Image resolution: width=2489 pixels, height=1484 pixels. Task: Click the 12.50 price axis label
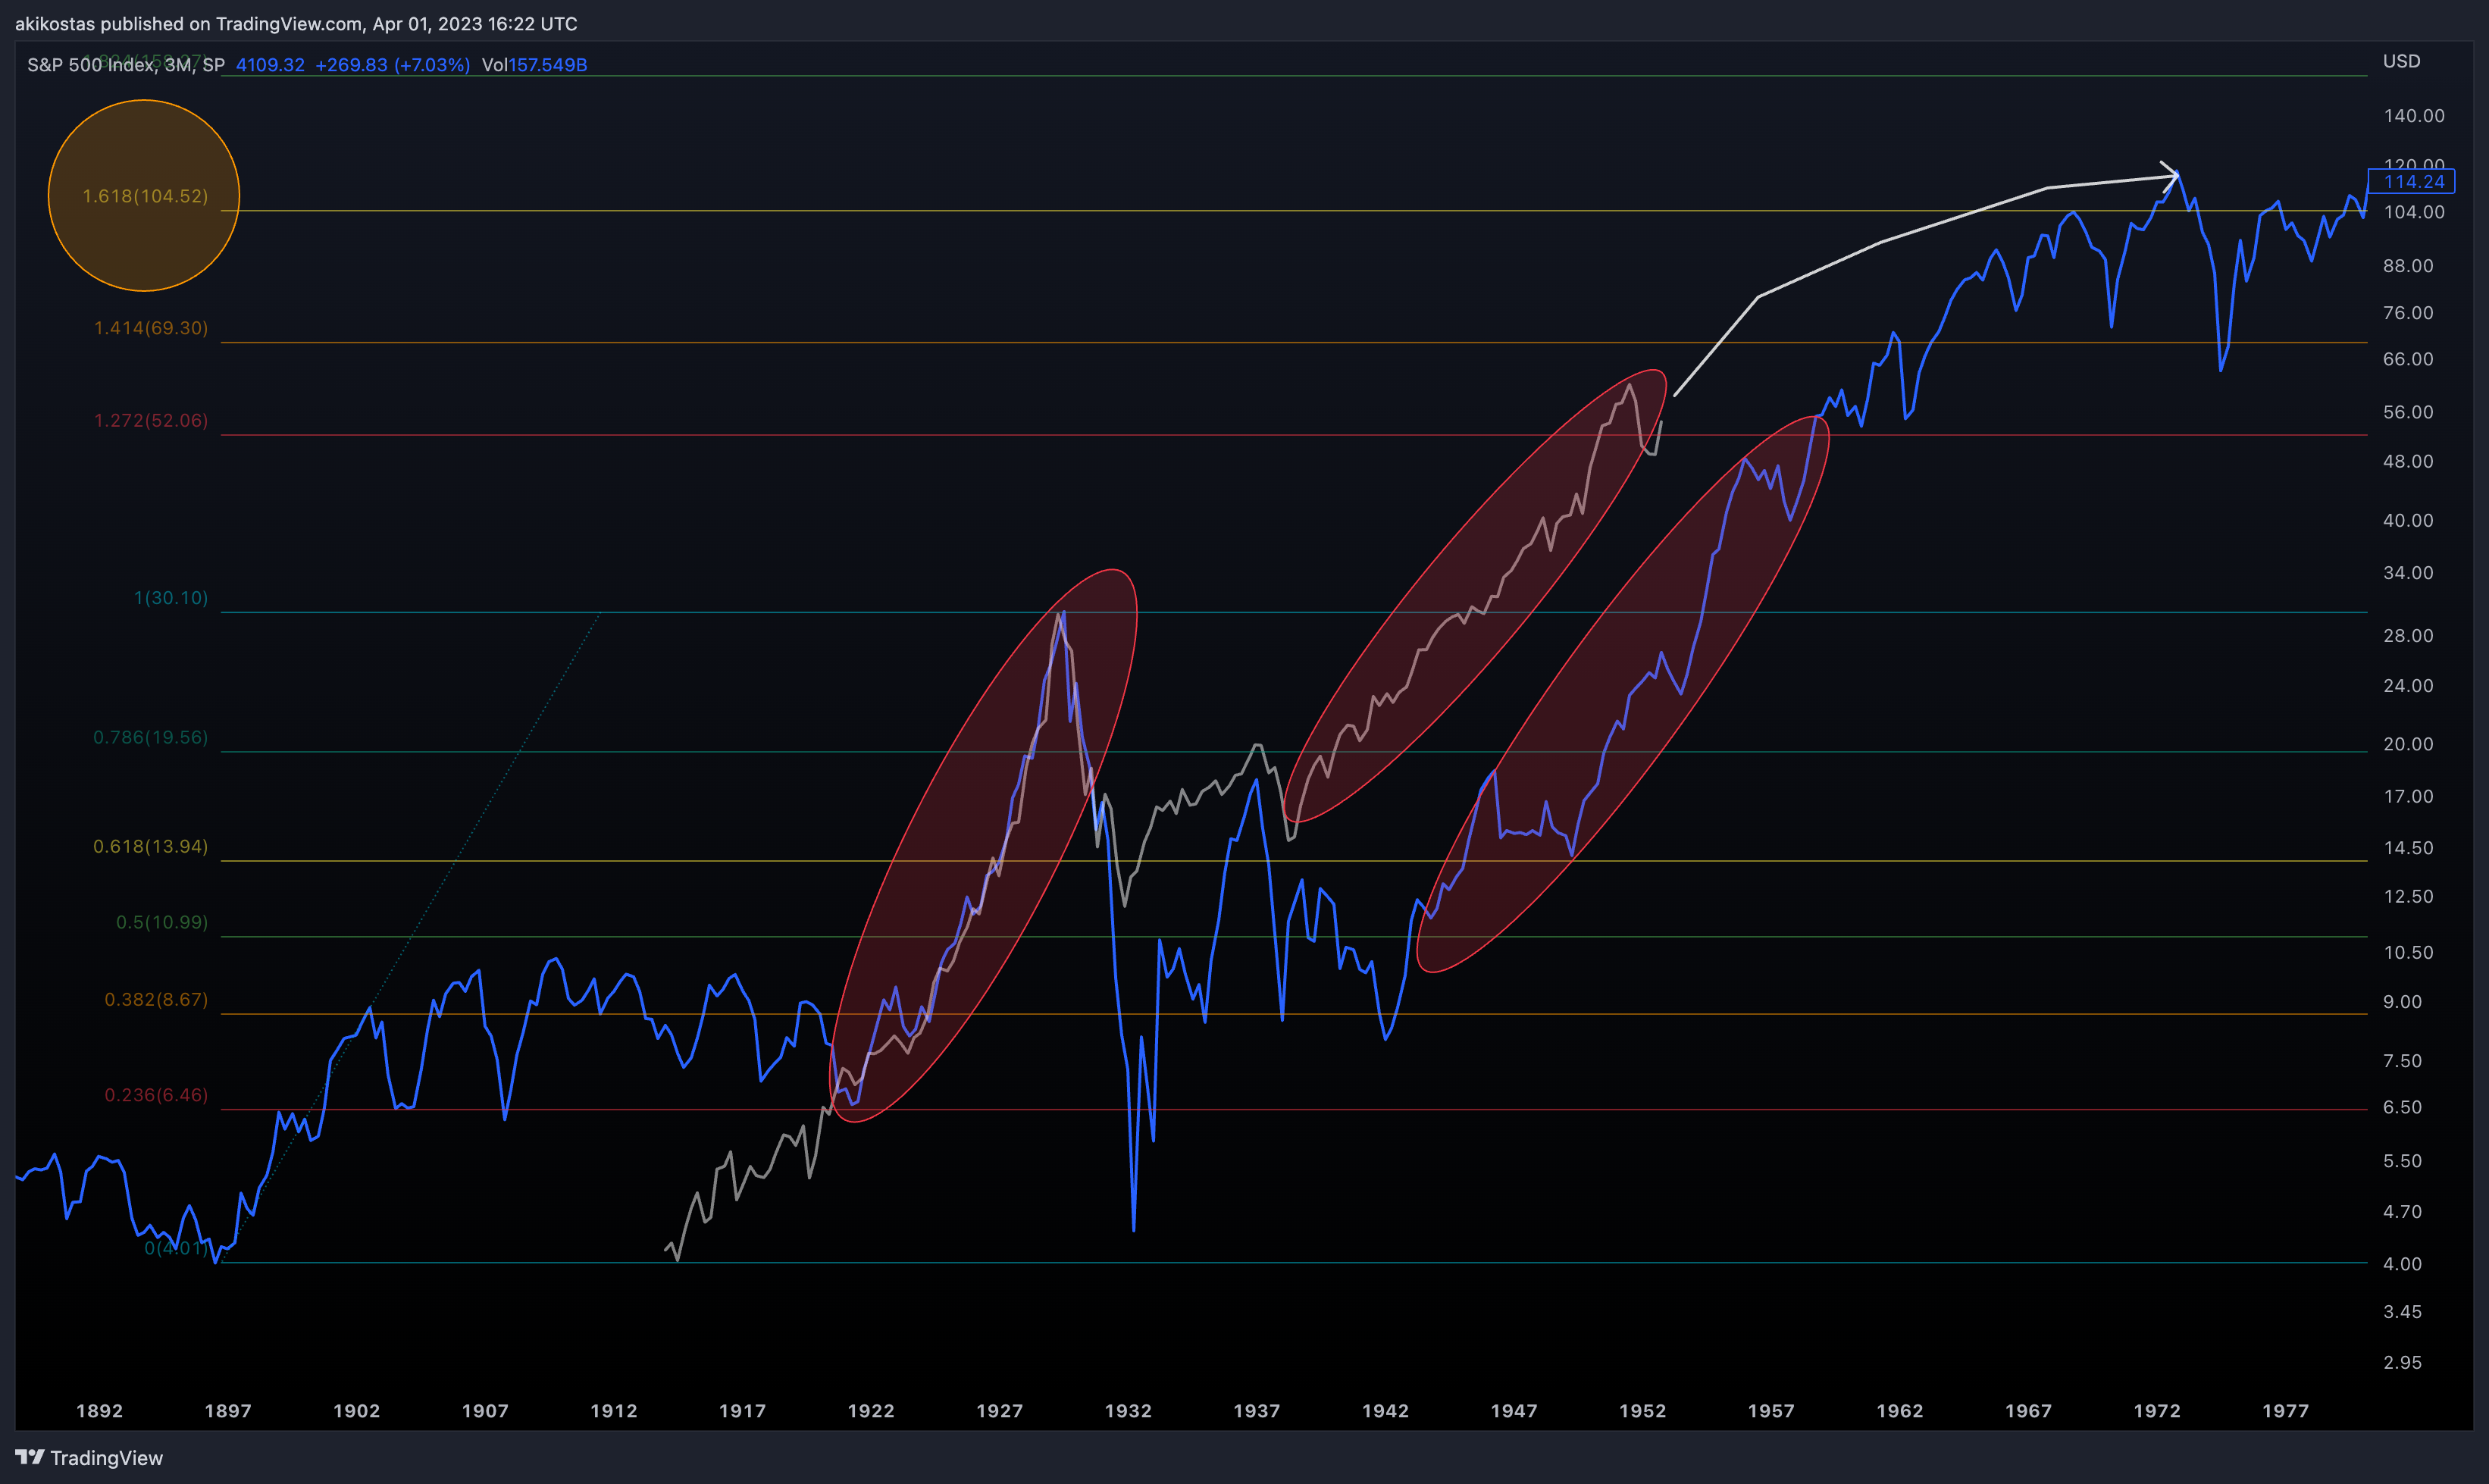[2408, 896]
